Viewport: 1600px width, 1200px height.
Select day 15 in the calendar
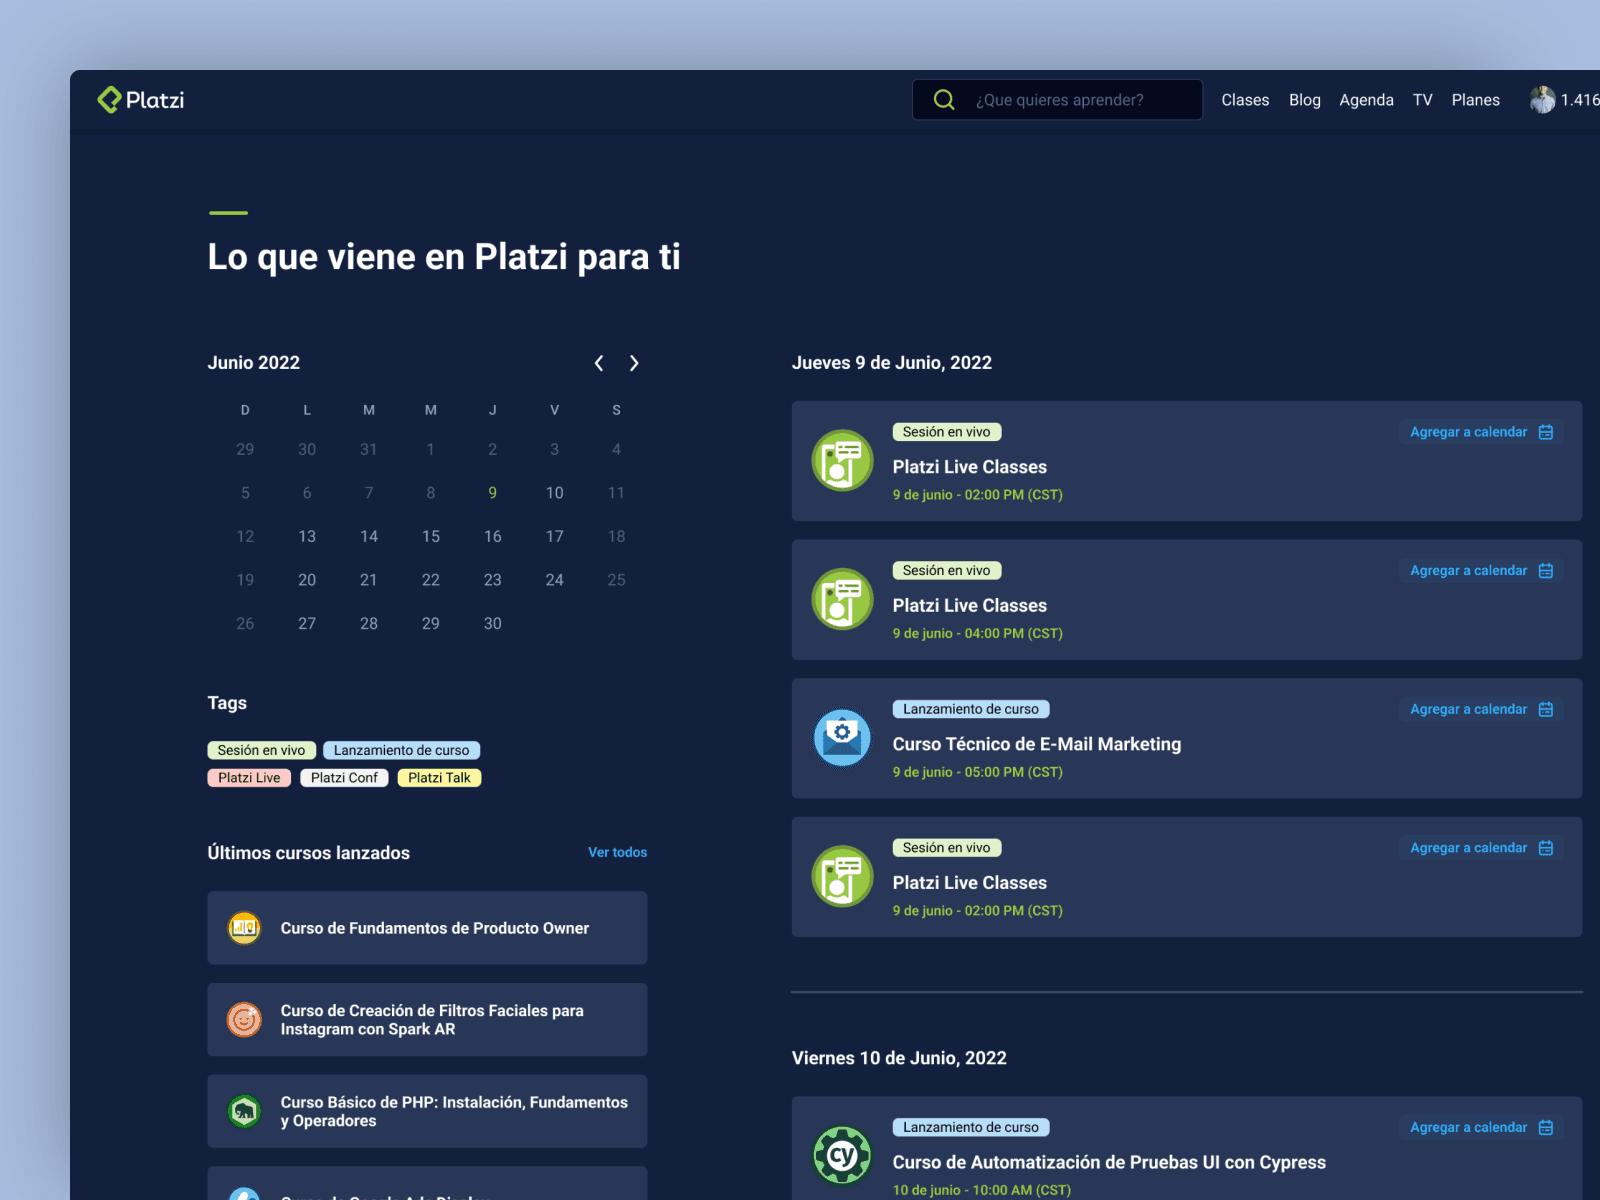click(x=431, y=537)
